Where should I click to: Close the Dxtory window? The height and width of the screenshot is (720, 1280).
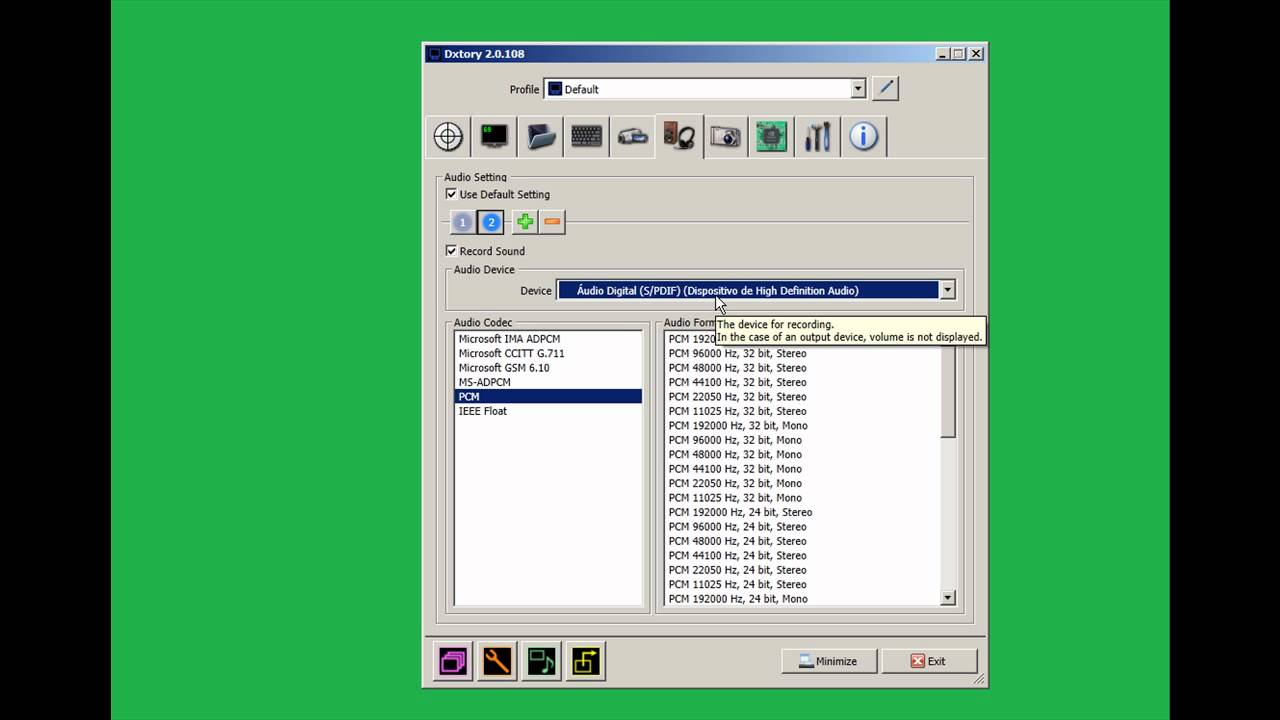(976, 54)
